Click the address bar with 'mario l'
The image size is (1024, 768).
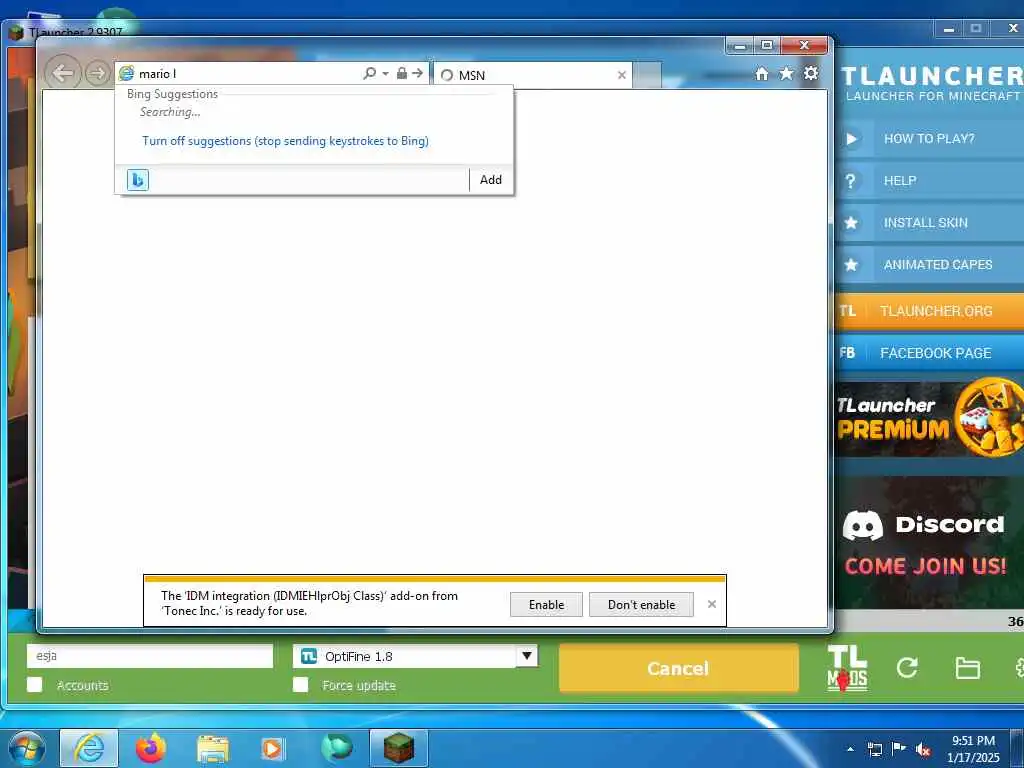tap(248, 74)
